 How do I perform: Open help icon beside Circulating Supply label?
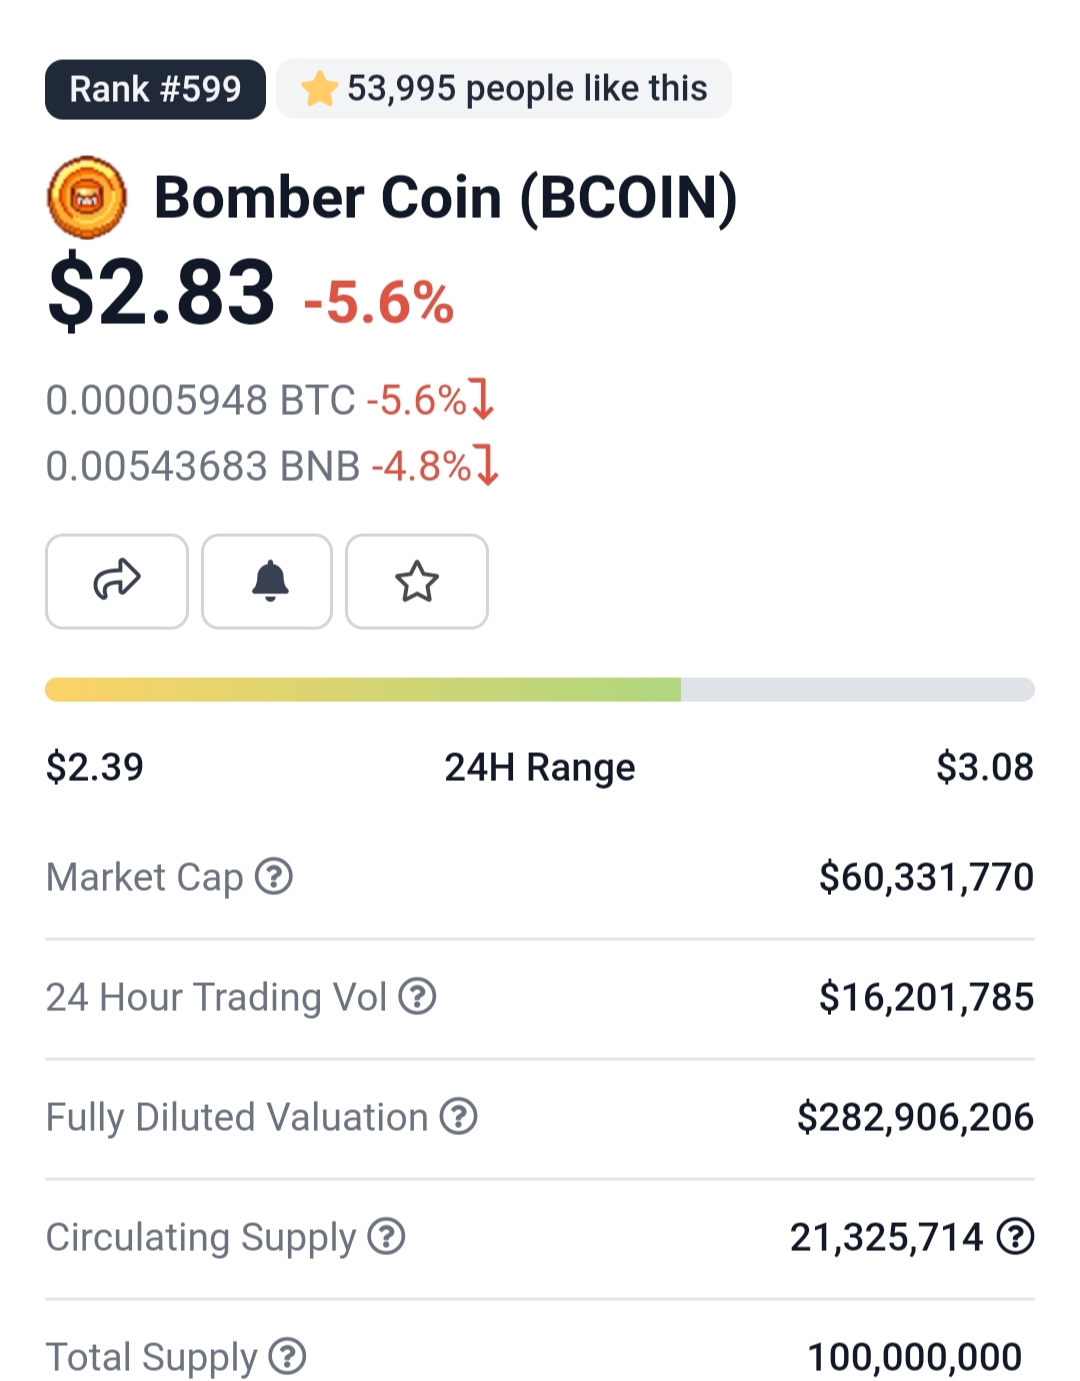(386, 1236)
